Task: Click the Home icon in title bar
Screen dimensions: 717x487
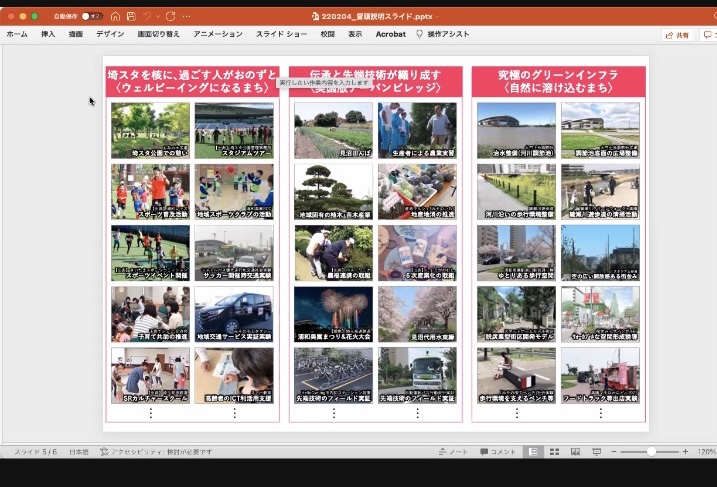Action: tap(116, 16)
